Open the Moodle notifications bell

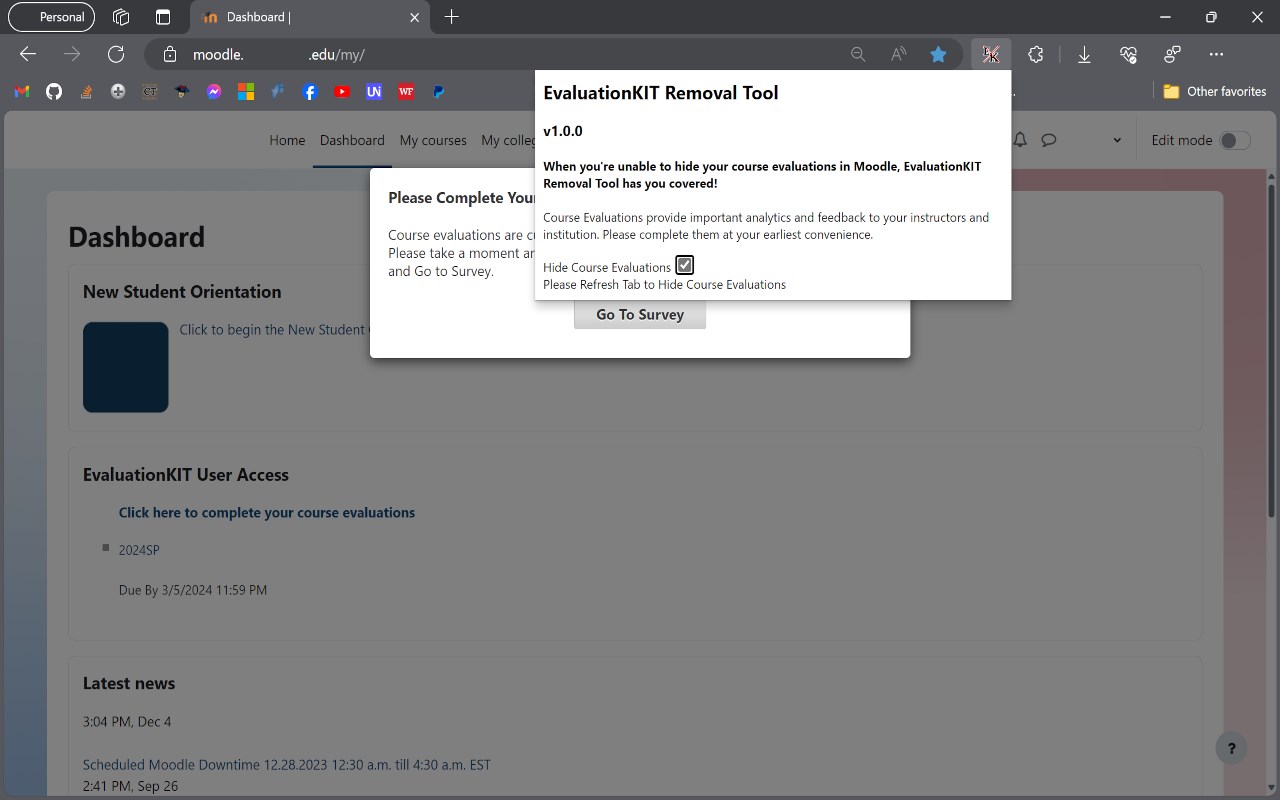tap(1020, 140)
